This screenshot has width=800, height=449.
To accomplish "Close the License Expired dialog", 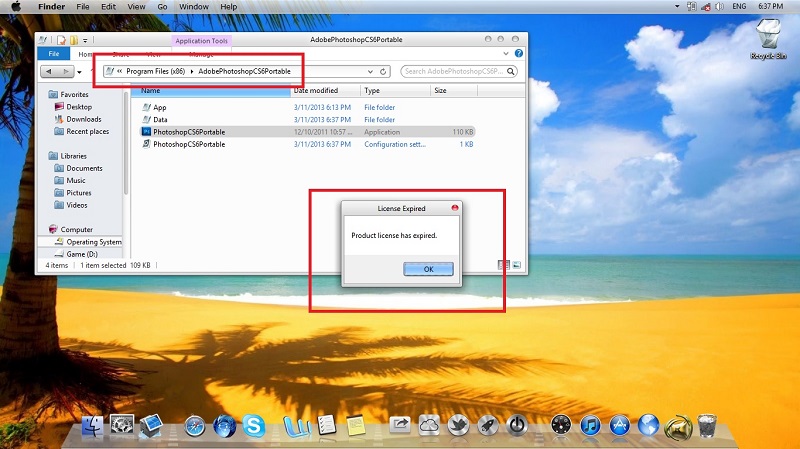I will (455, 208).
